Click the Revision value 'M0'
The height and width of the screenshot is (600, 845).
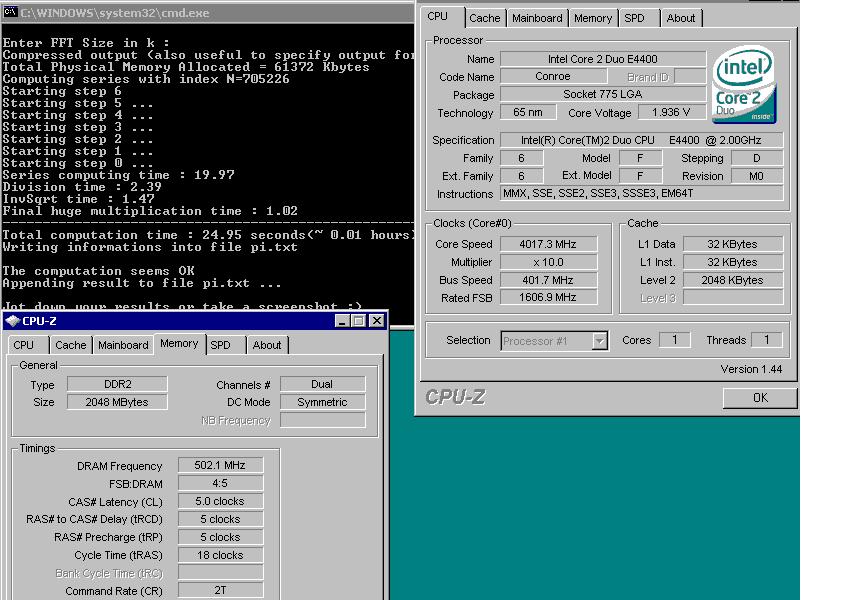(757, 176)
